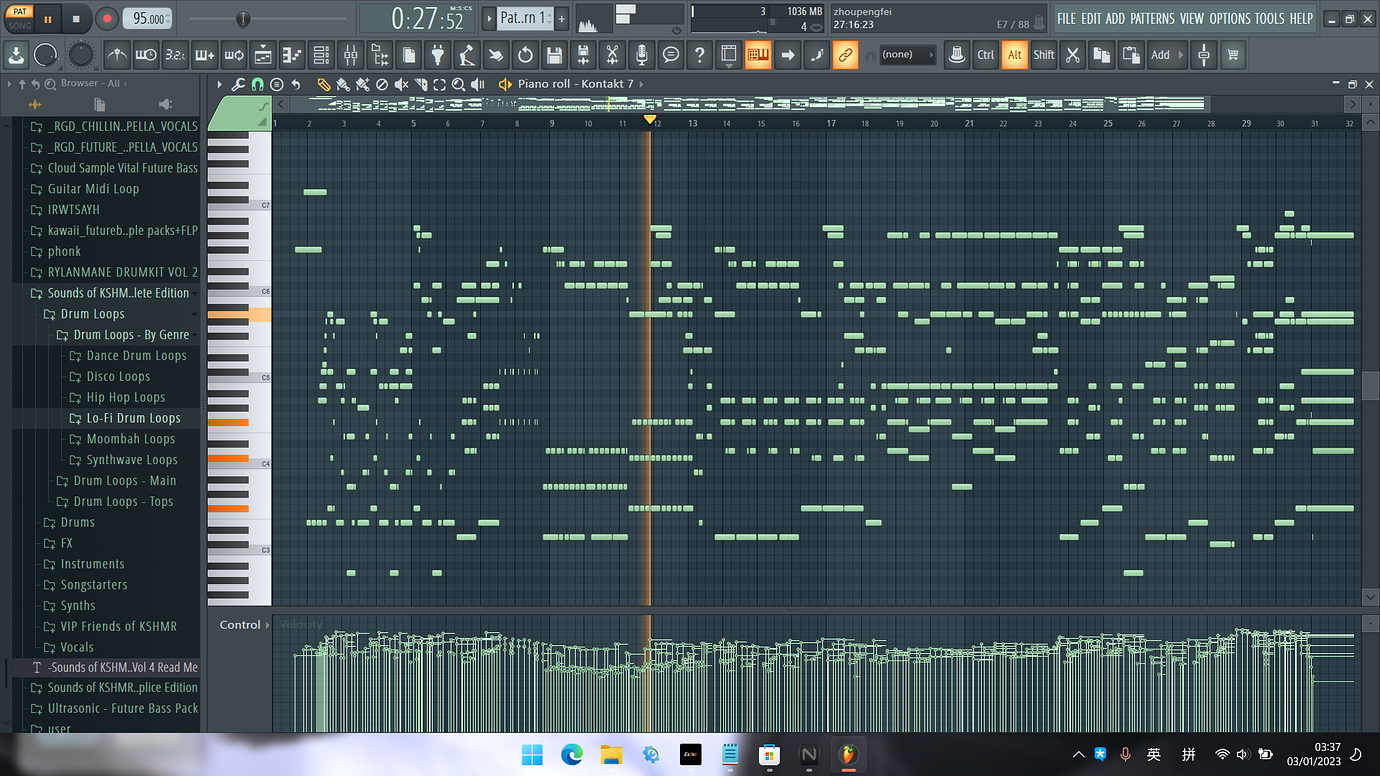Open the piano roll wrench tools menu
This screenshot has height=776, width=1380.
(238, 85)
